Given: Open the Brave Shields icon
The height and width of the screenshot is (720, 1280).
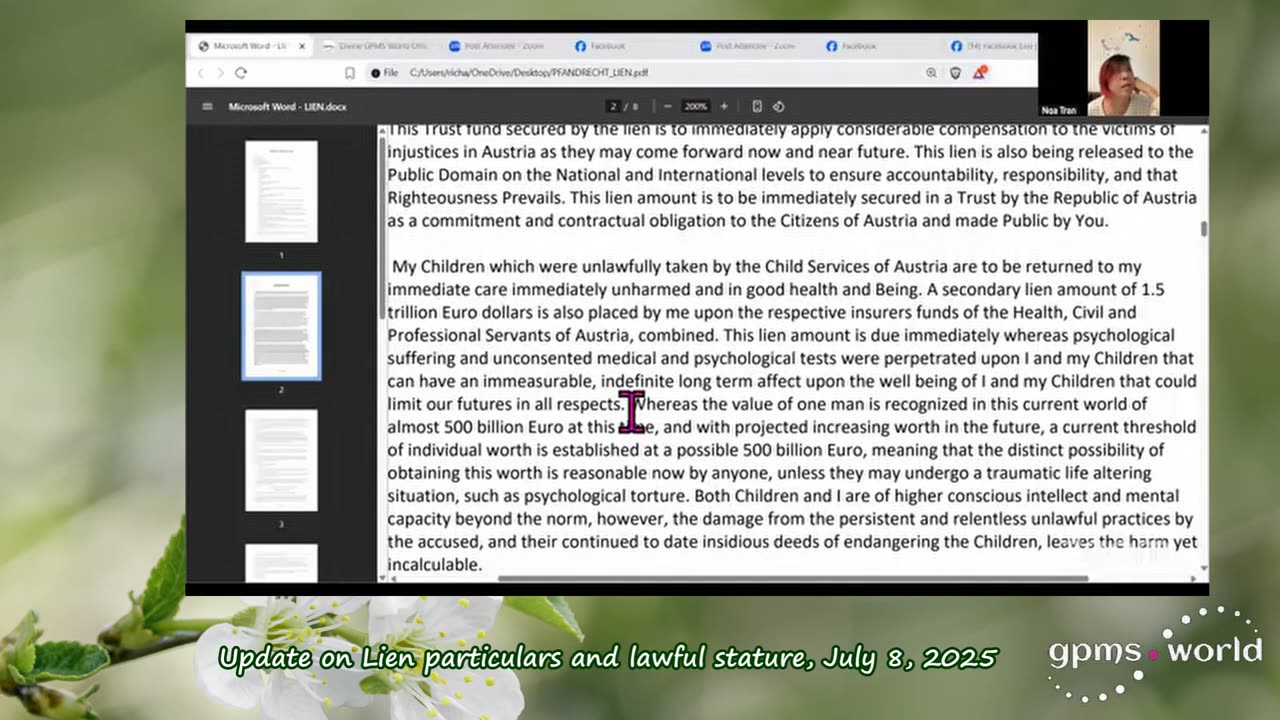Looking at the screenshot, I should pos(955,73).
